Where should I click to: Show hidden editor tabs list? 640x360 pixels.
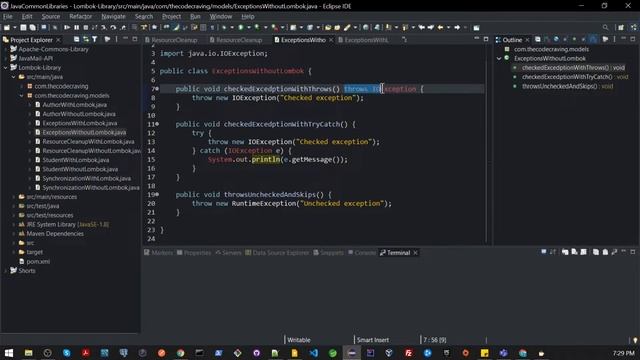coord(404,40)
